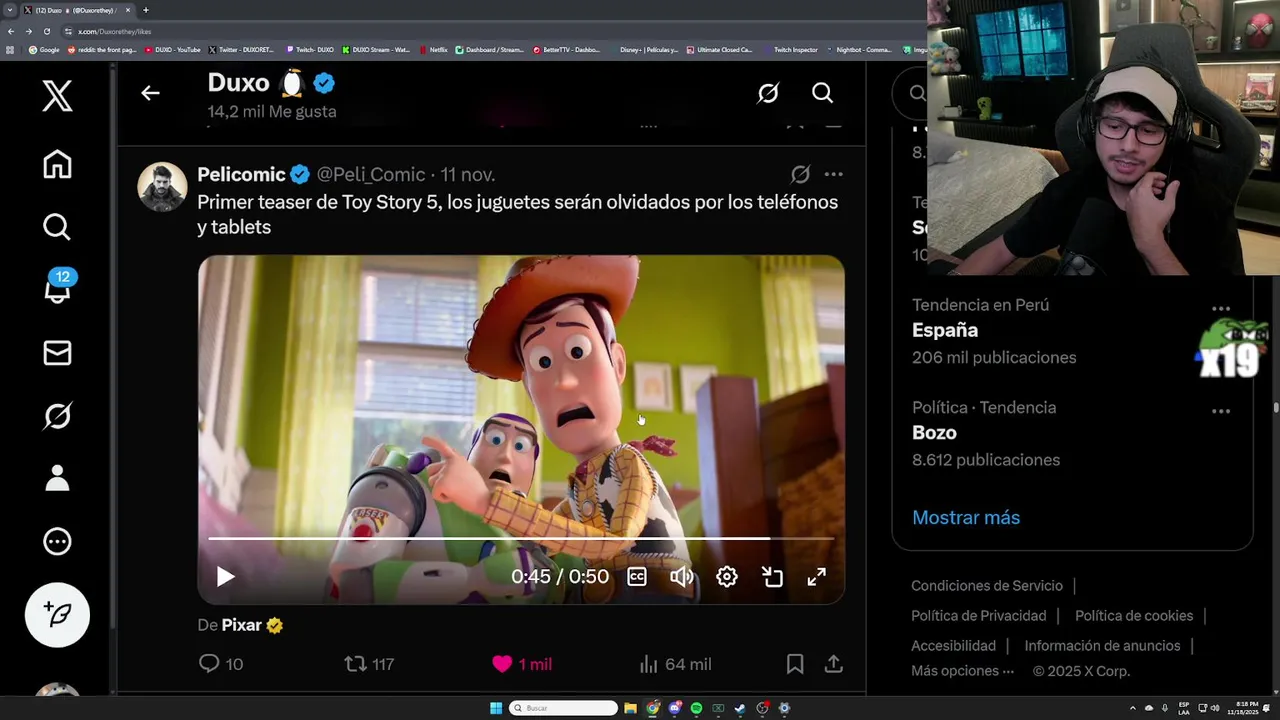Open Profile person icon in sidebar

pyautogui.click(x=57, y=478)
